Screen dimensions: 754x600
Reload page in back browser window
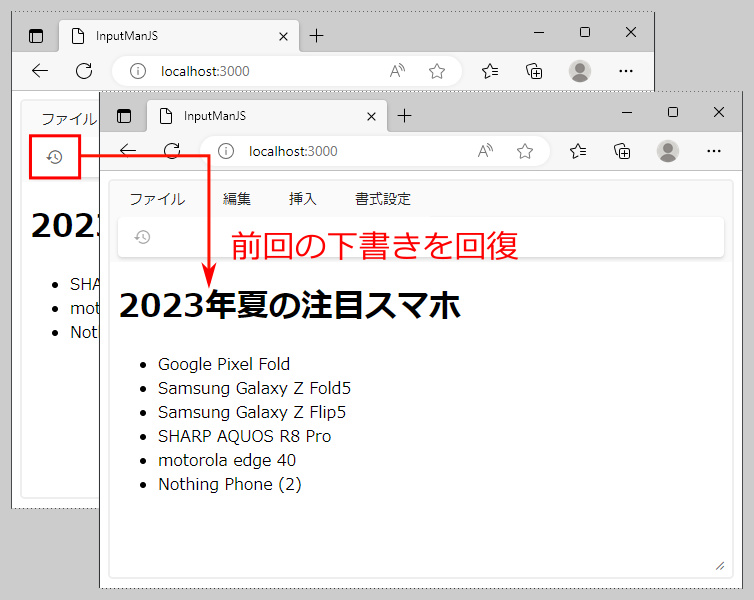click(x=84, y=71)
